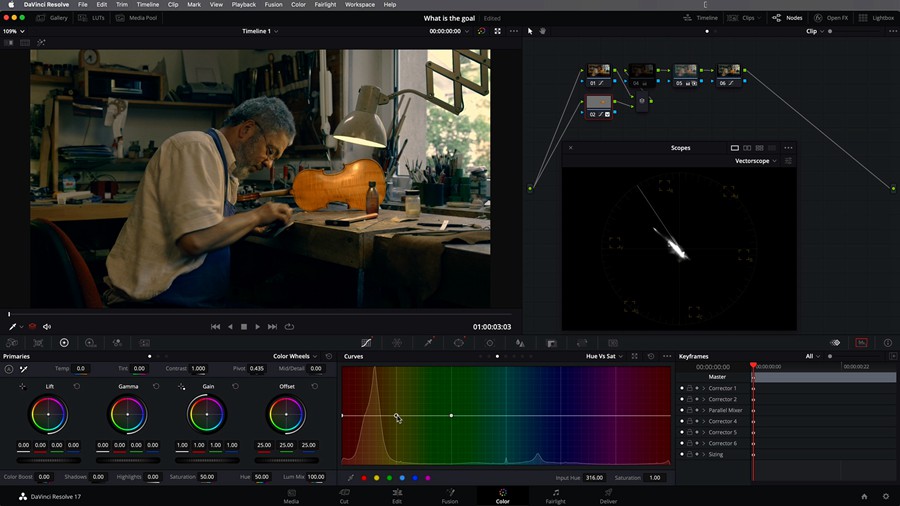Expand the Corrector 2 keyframe track

pyautogui.click(x=704, y=399)
